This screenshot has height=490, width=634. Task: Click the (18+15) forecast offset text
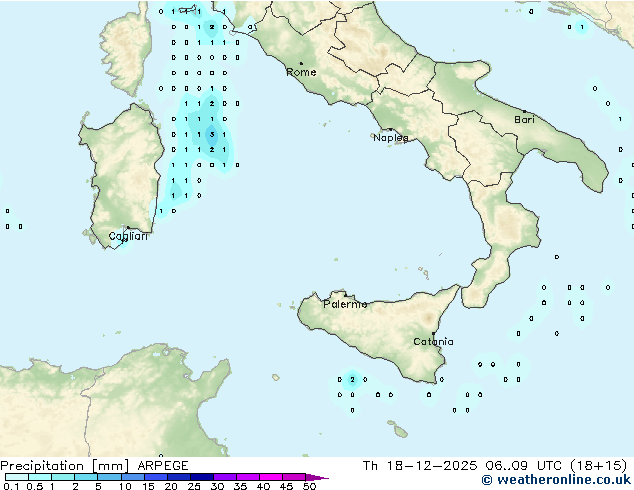pos(598,466)
